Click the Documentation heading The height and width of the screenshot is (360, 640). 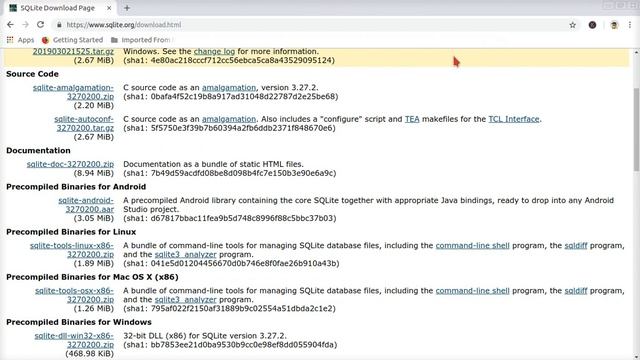point(38,150)
